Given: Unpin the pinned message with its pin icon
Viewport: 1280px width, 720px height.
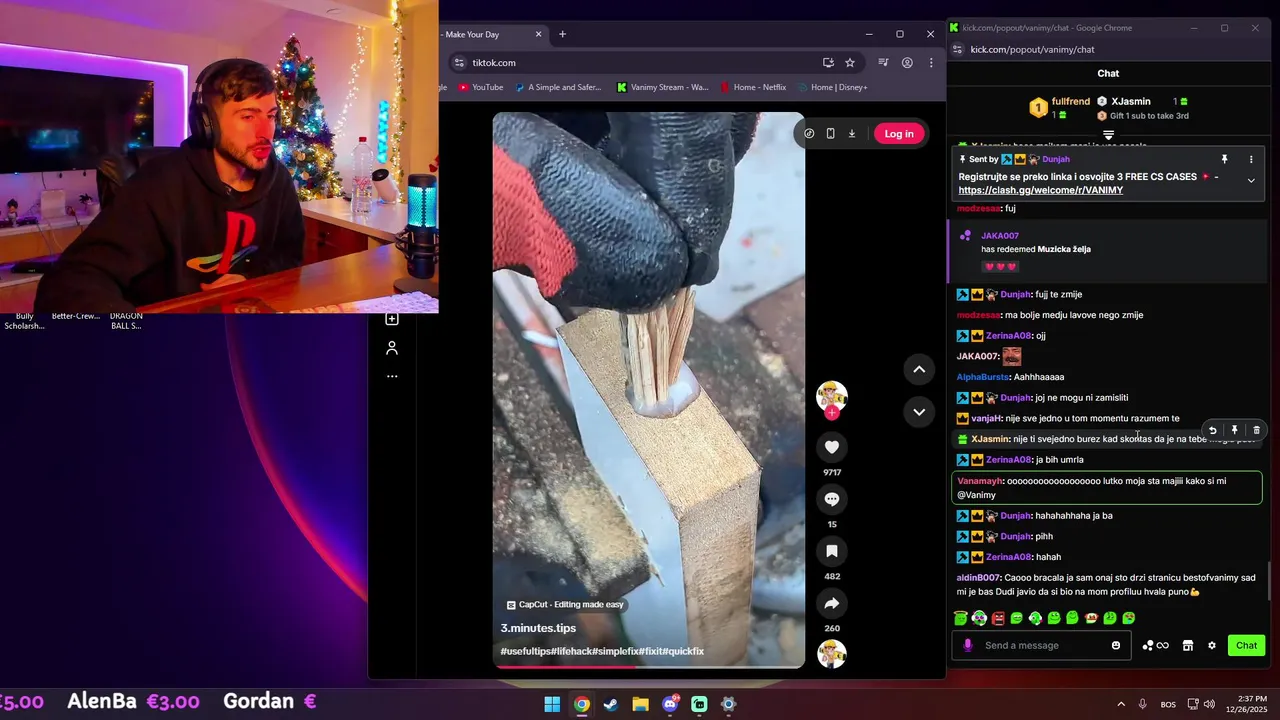Looking at the screenshot, I should pyautogui.click(x=1224, y=159).
